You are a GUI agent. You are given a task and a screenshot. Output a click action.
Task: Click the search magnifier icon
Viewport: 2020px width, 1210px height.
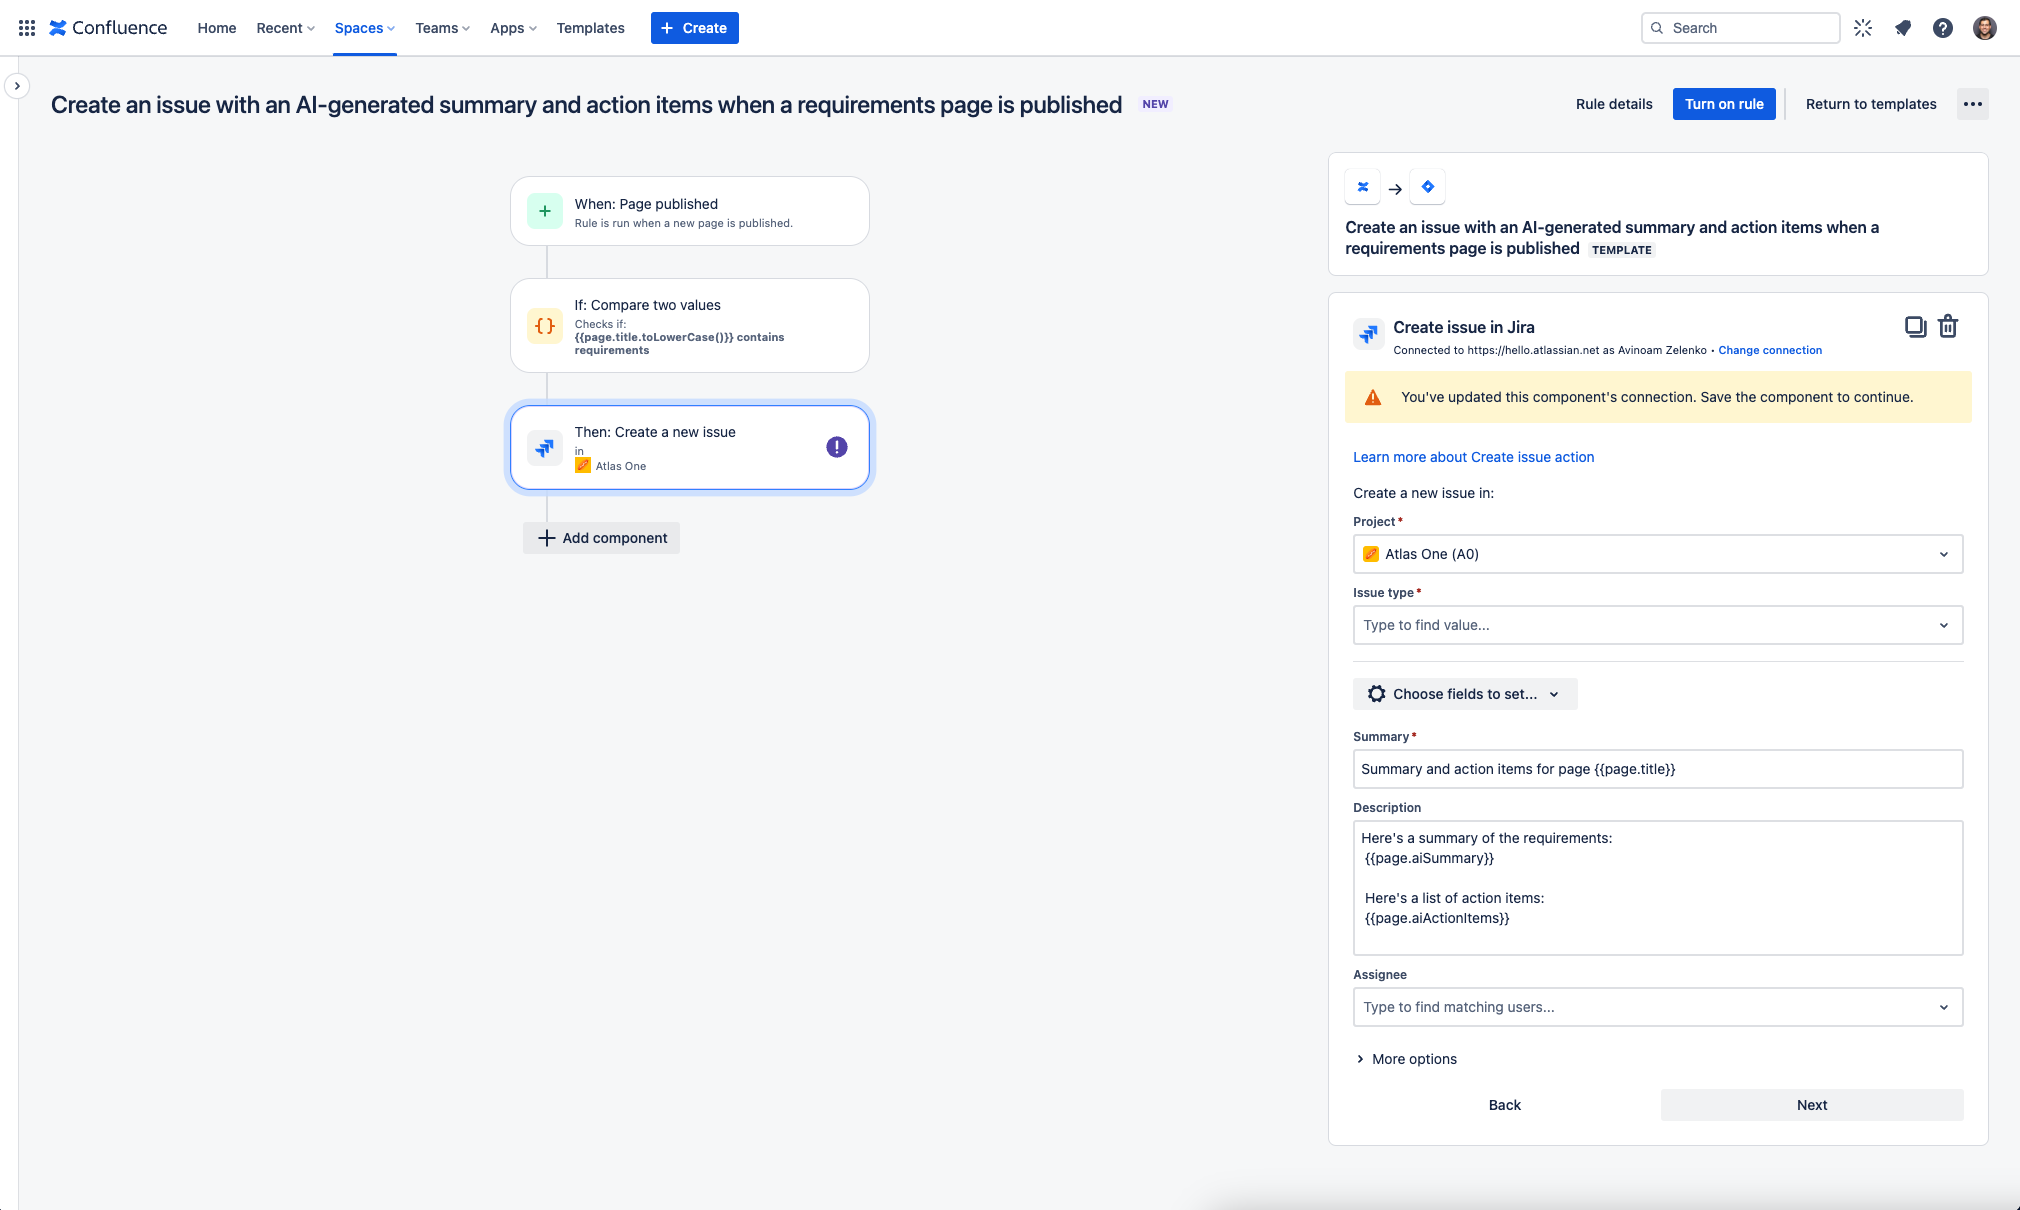tap(1657, 28)
